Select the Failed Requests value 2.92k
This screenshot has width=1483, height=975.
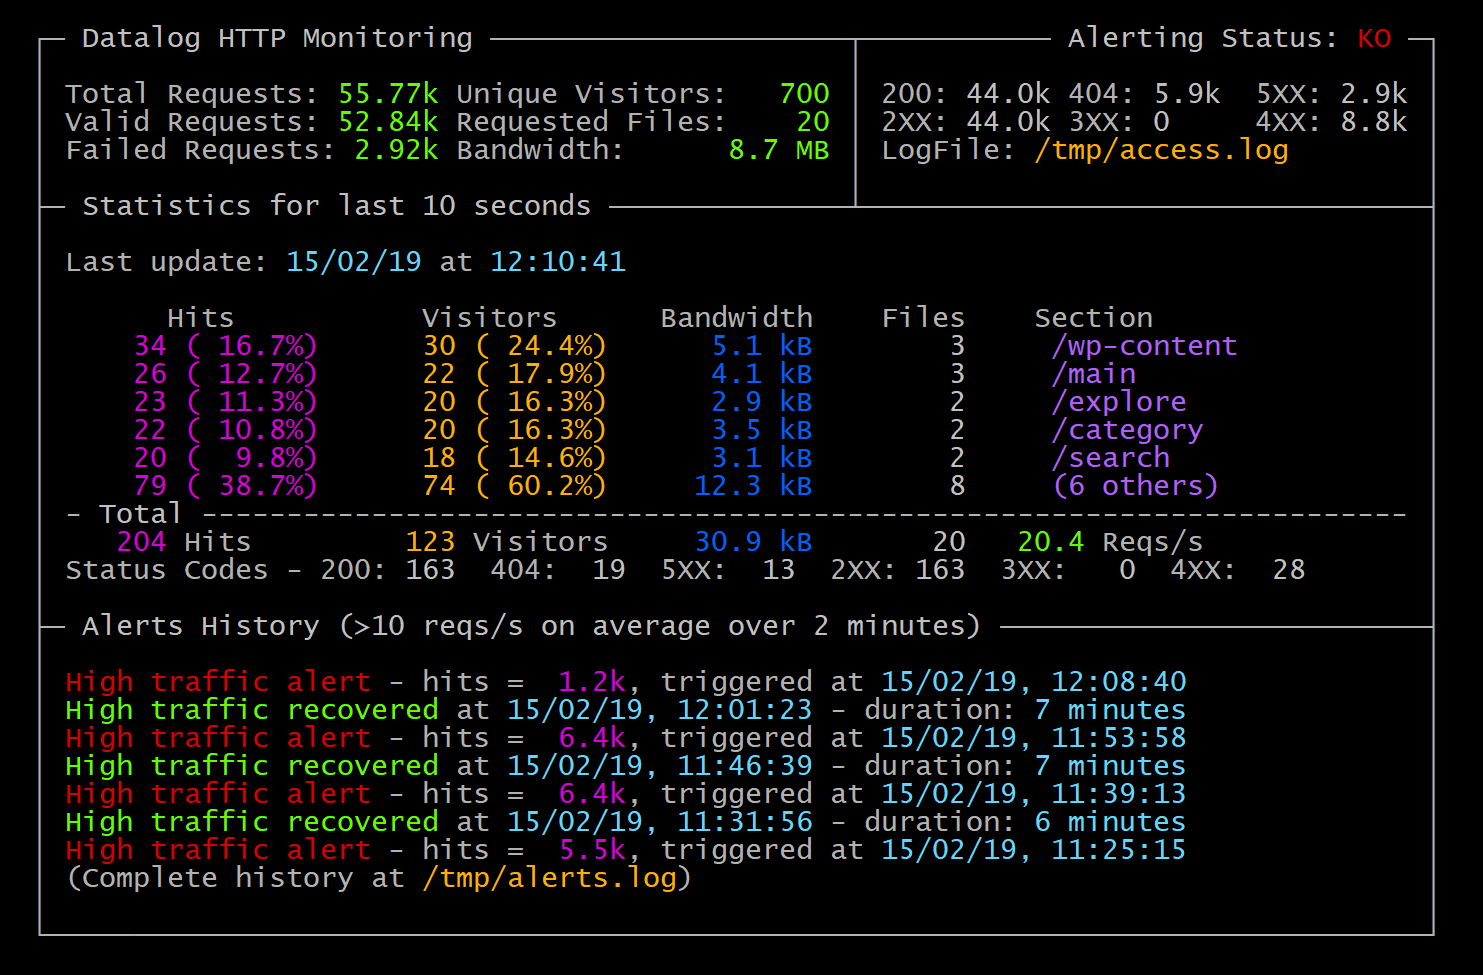(396, 150)
